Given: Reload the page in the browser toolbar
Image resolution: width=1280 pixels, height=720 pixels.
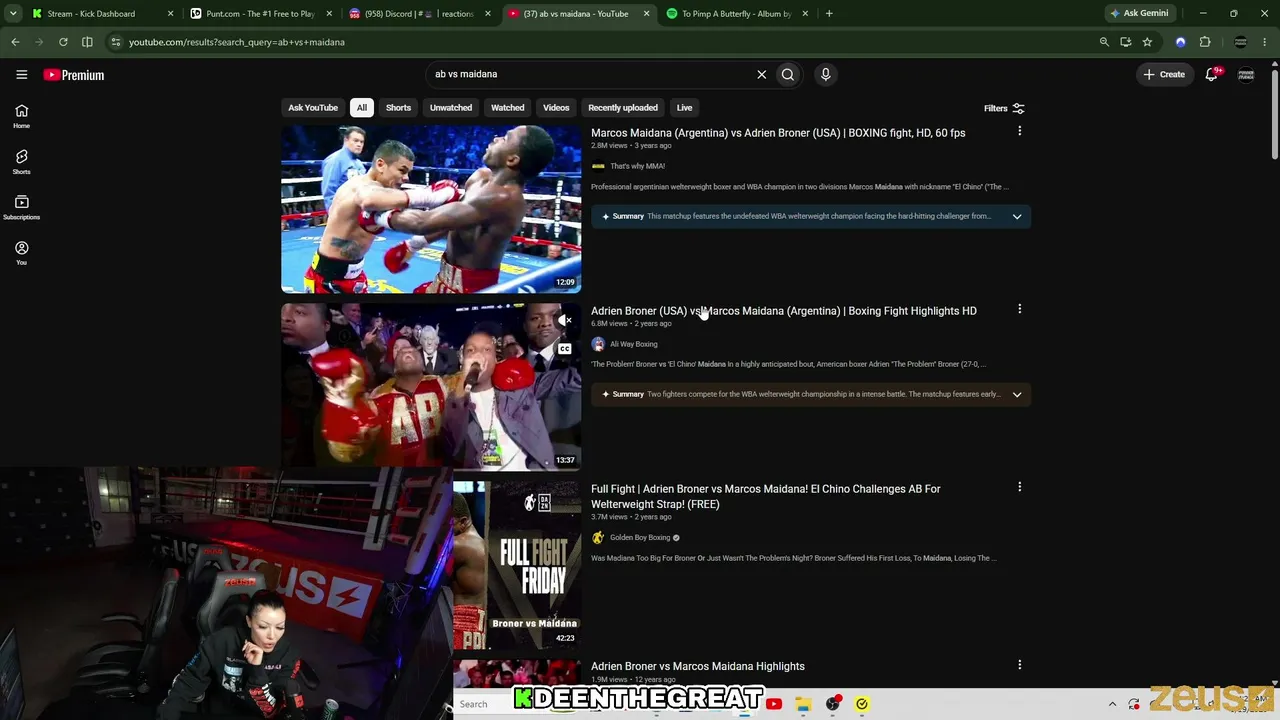Looking at the screenshot, I should point(63,42).
